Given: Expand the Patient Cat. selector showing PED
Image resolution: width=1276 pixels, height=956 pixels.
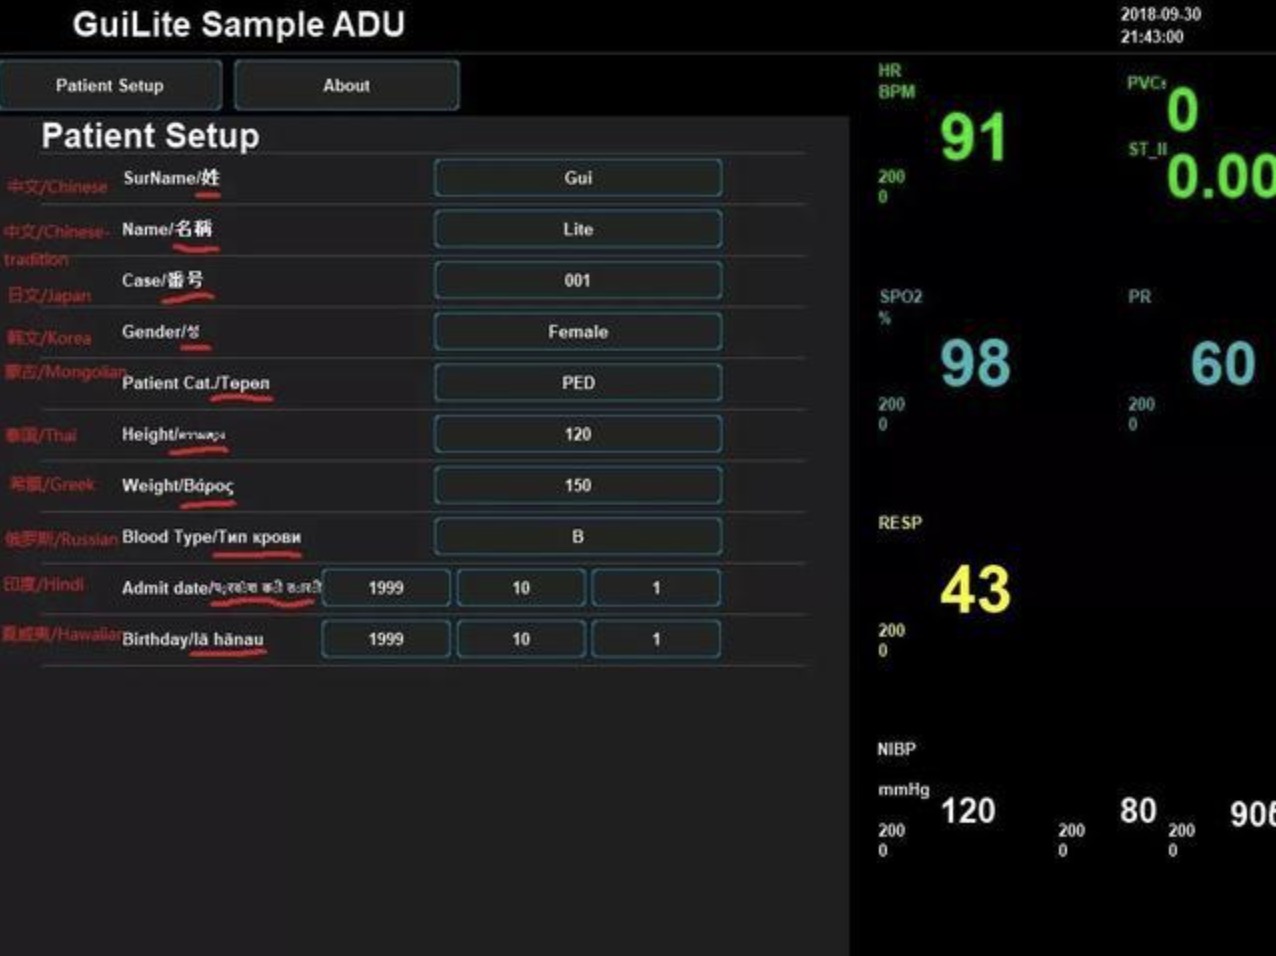Looking at the screenshot, I should click(x=577, y=383).
